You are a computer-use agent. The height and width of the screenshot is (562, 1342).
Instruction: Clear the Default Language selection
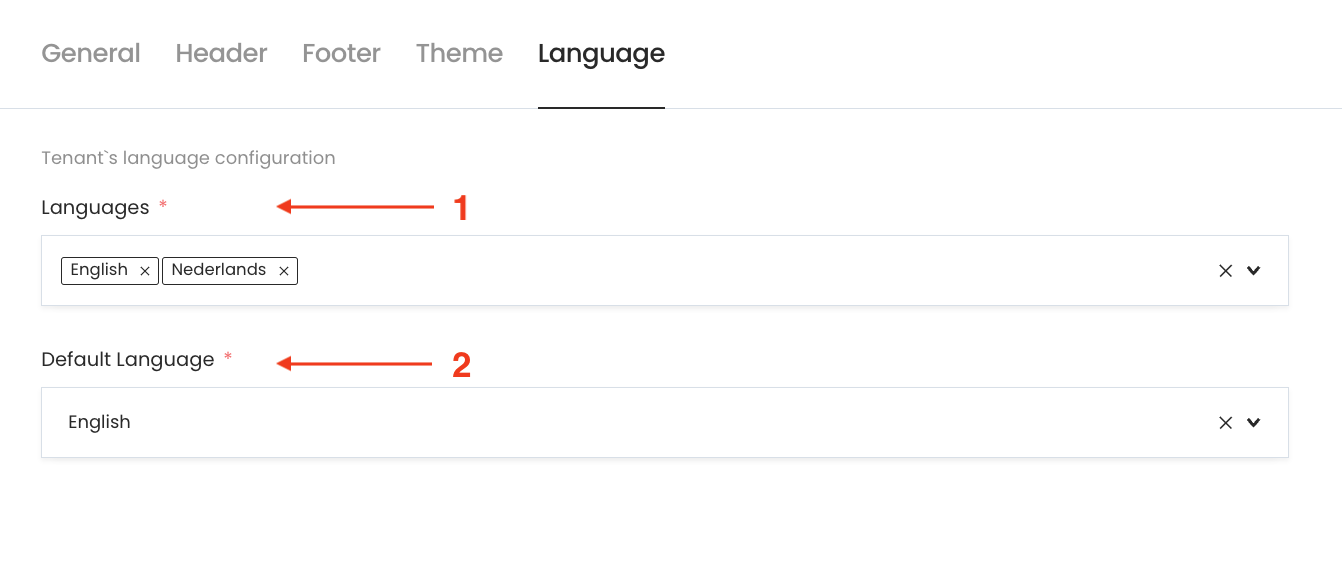(1225, 422)
